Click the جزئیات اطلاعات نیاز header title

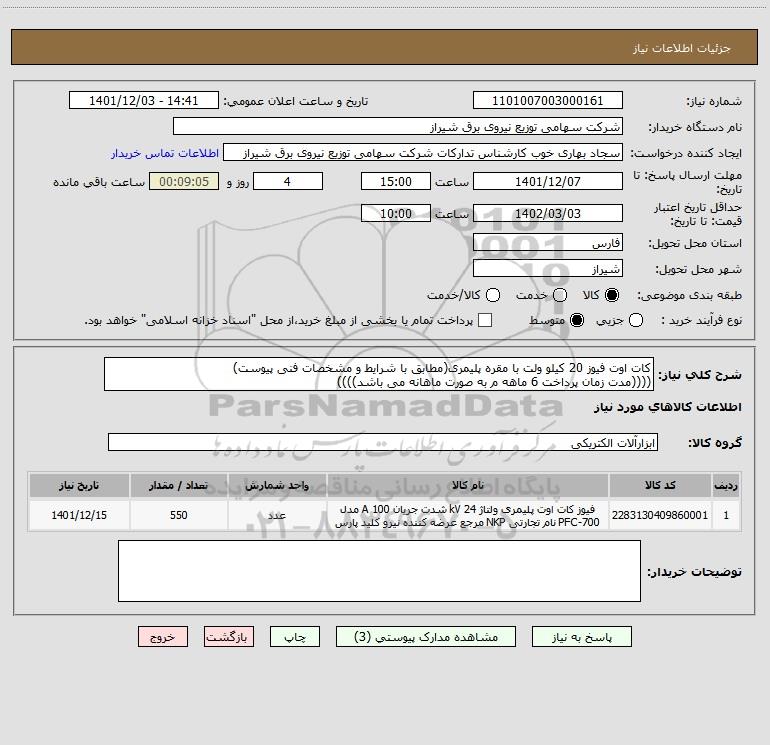[x=681, y=48]
